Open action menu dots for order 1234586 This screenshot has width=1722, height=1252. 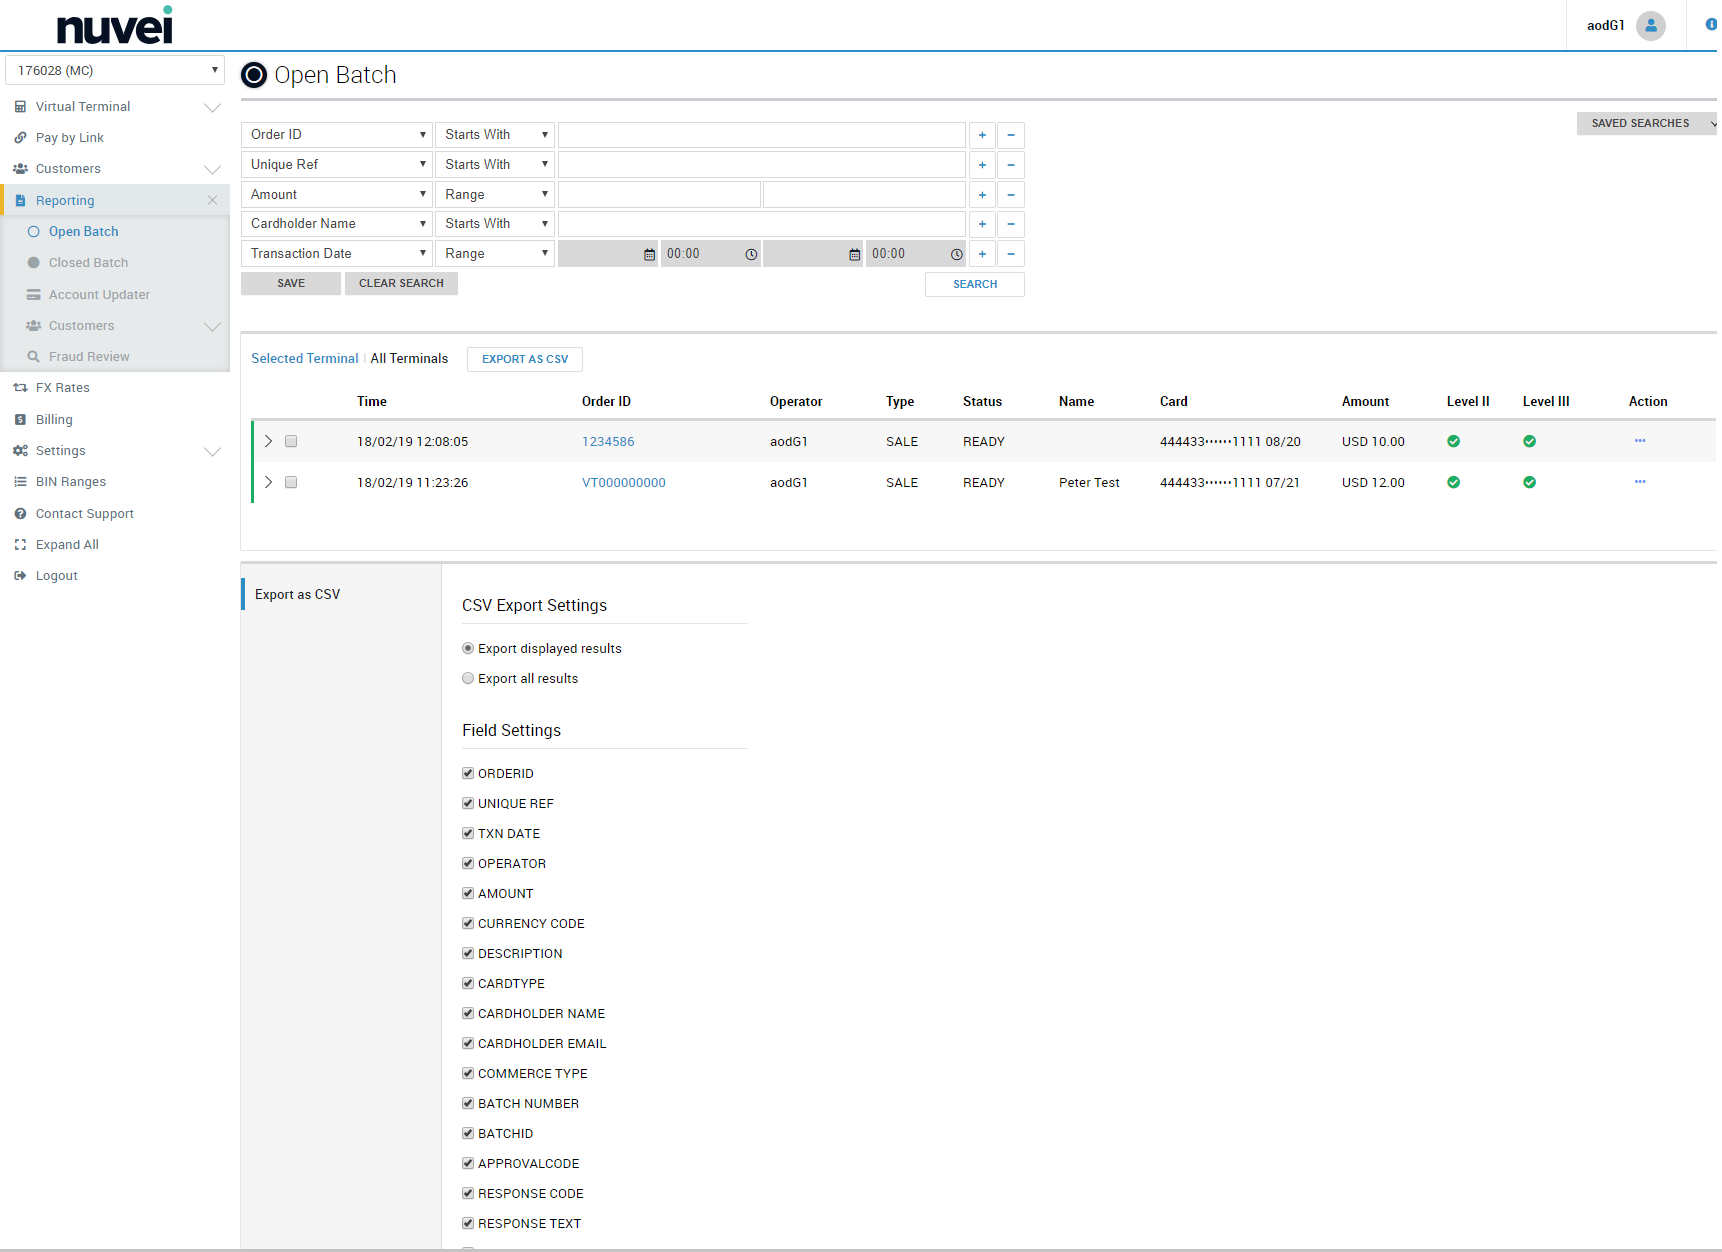point(1640,441)
